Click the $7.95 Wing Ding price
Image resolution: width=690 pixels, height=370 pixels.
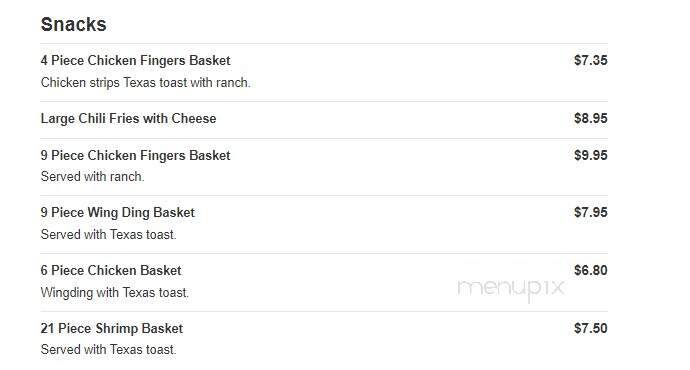[591, 212]
